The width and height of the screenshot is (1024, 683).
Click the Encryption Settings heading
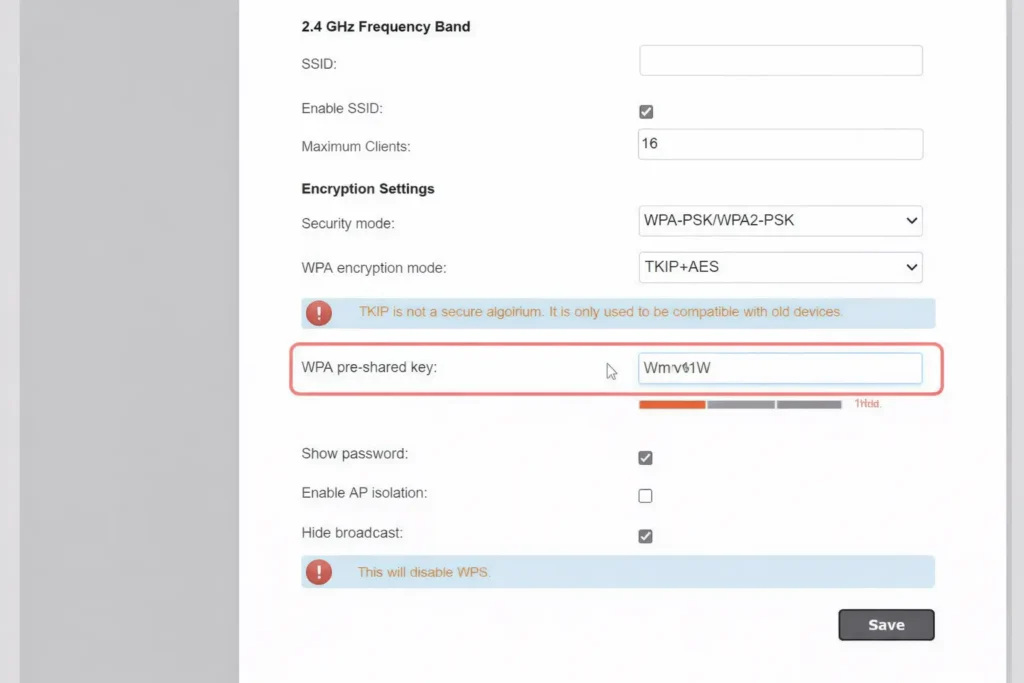[368, 189]
